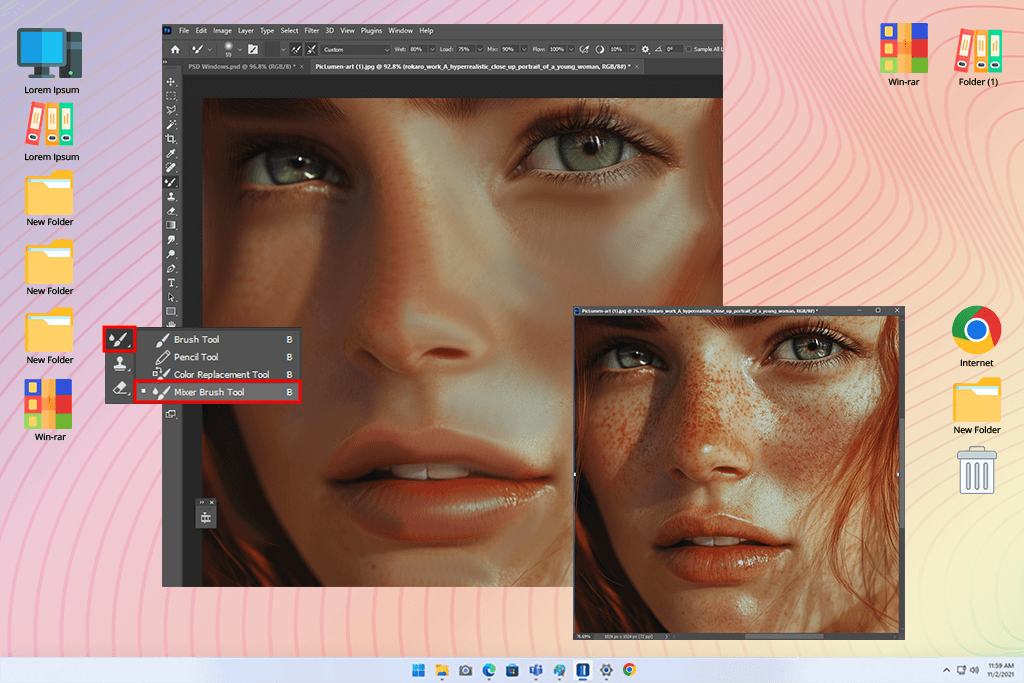This screenshot has height=683, width=1024.
Task: Switch to PSD Windows.psd document tab
Action: click(x=242, y=67)
